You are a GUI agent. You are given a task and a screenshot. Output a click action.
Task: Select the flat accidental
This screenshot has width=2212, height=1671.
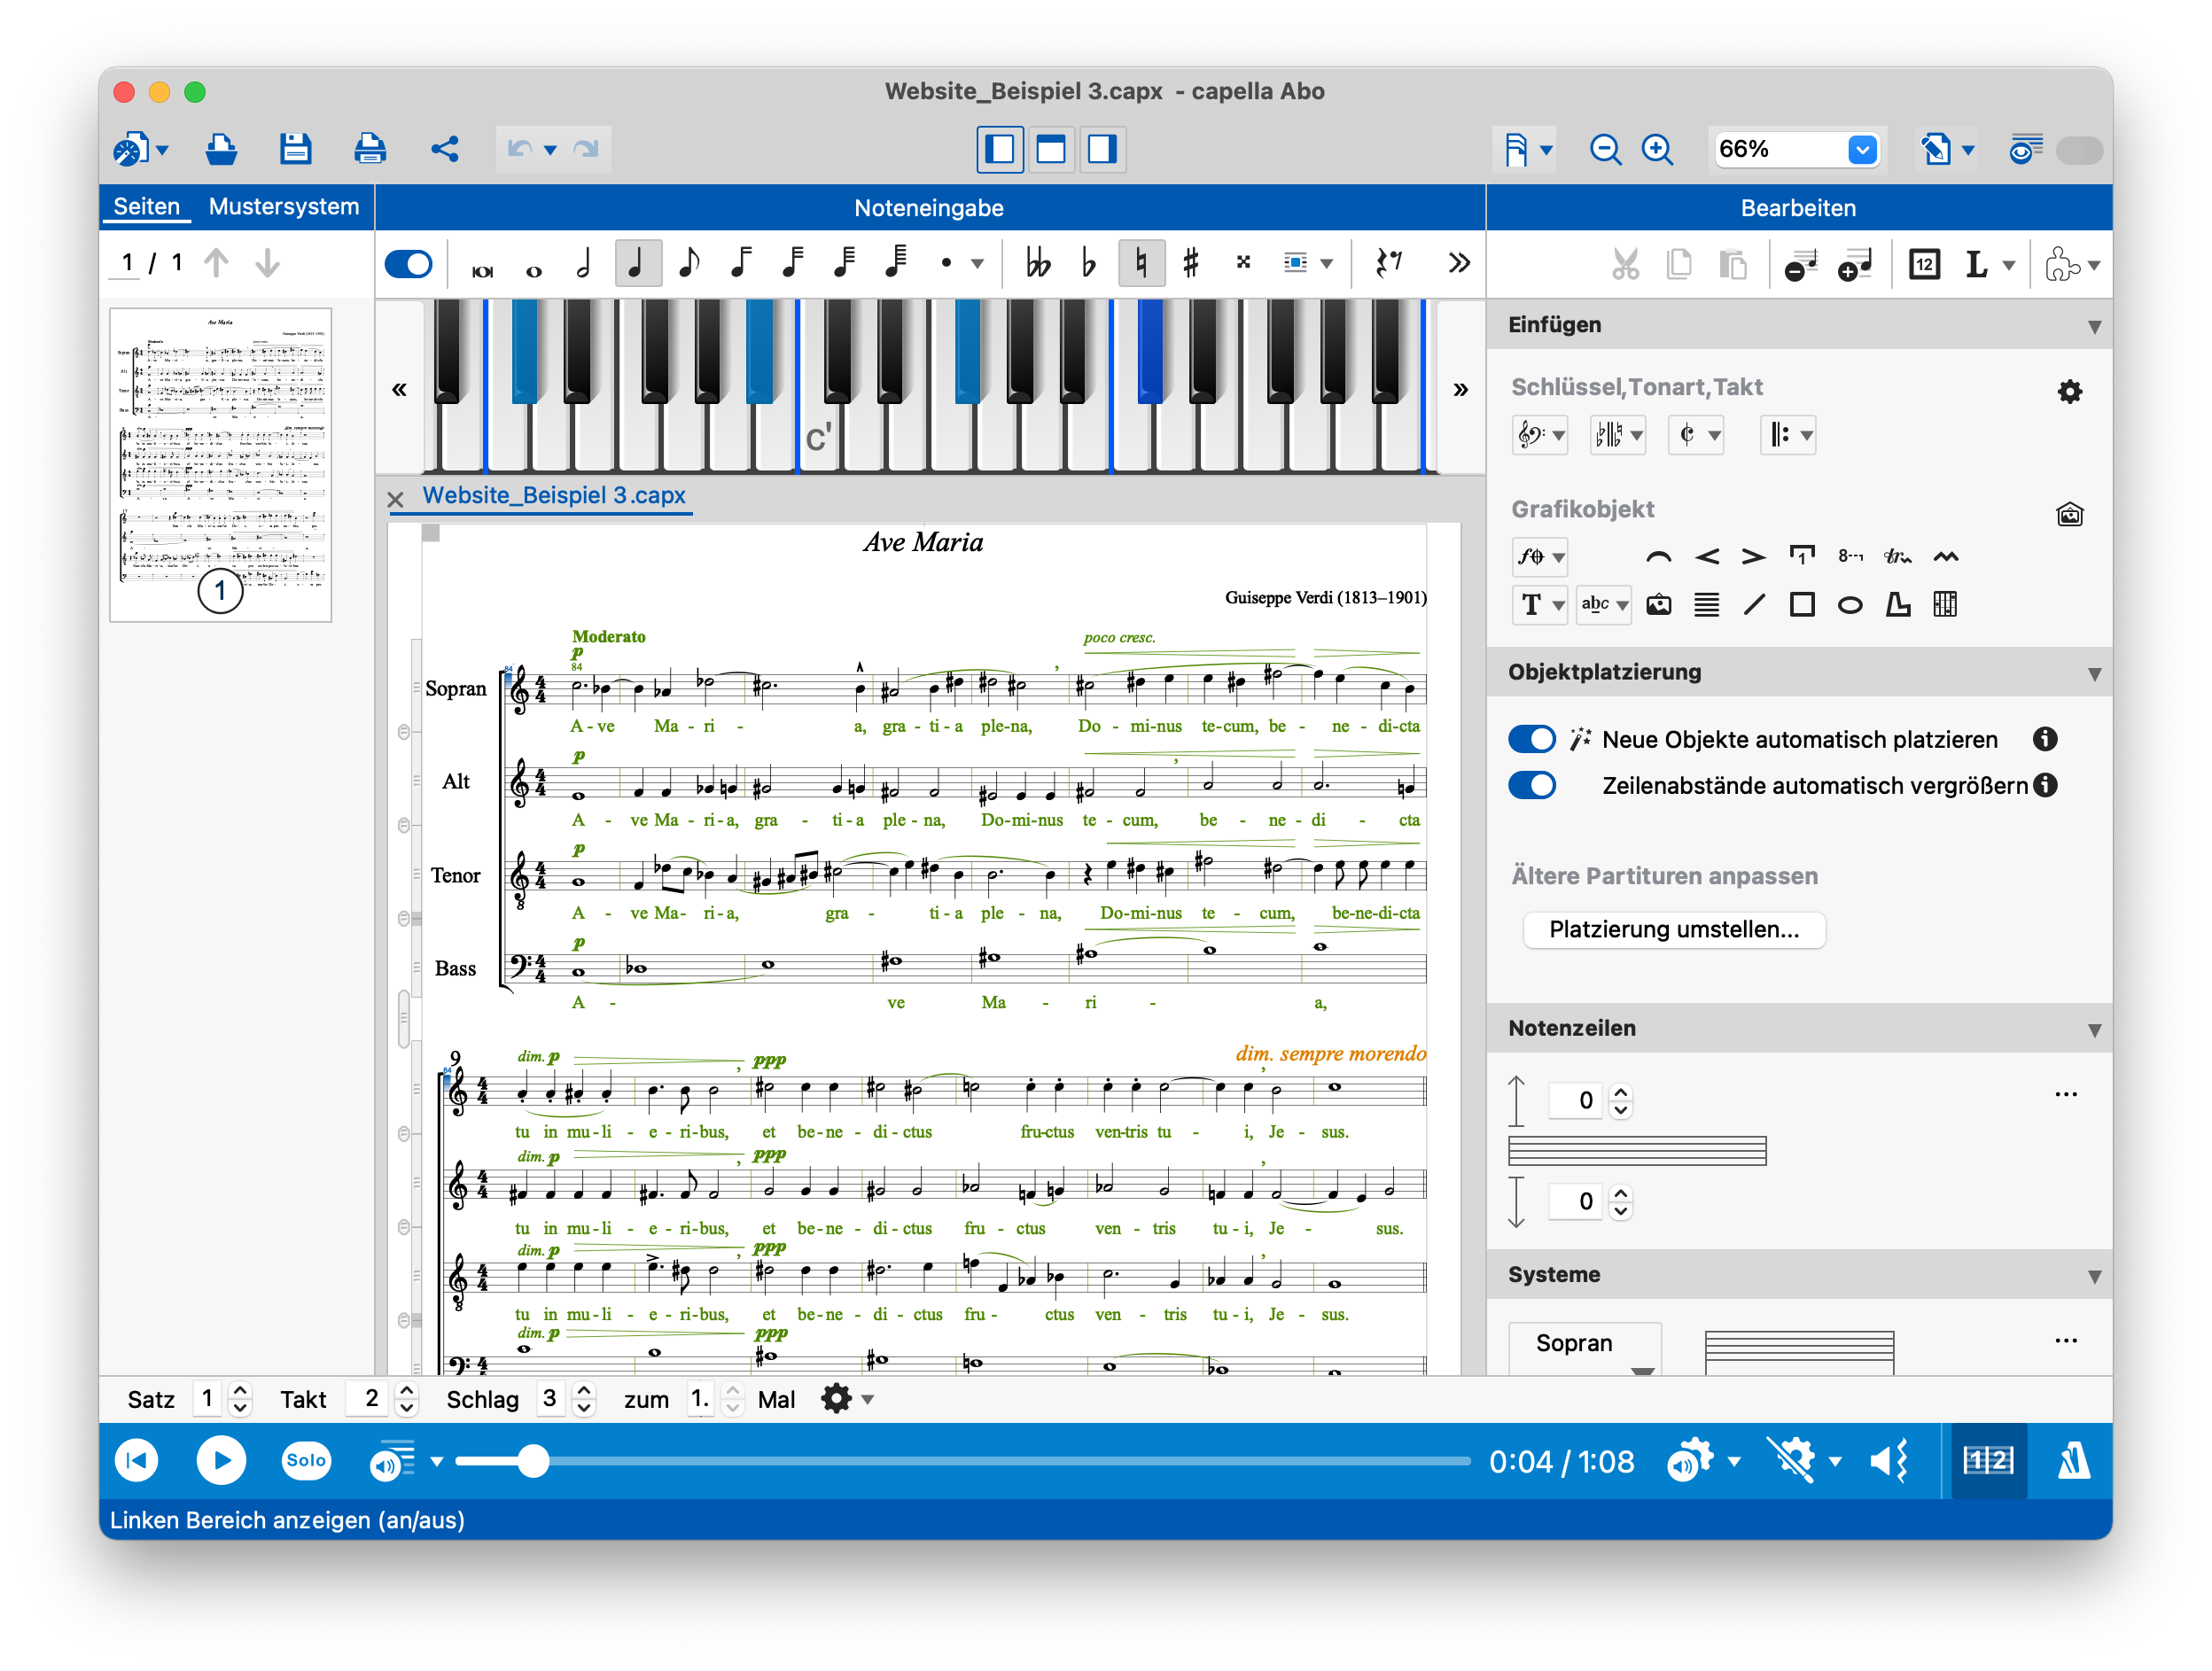(1089, 263)
